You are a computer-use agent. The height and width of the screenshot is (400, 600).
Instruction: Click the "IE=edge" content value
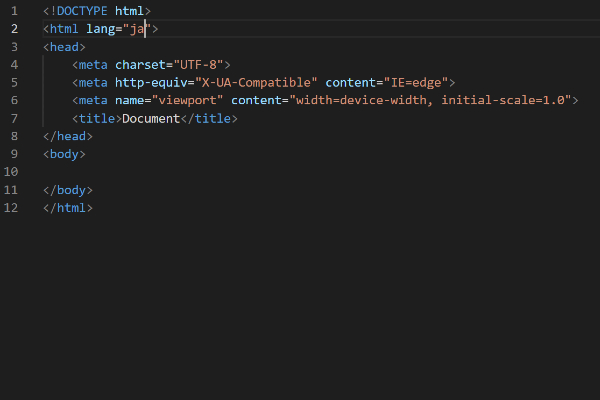coord(416,83)
